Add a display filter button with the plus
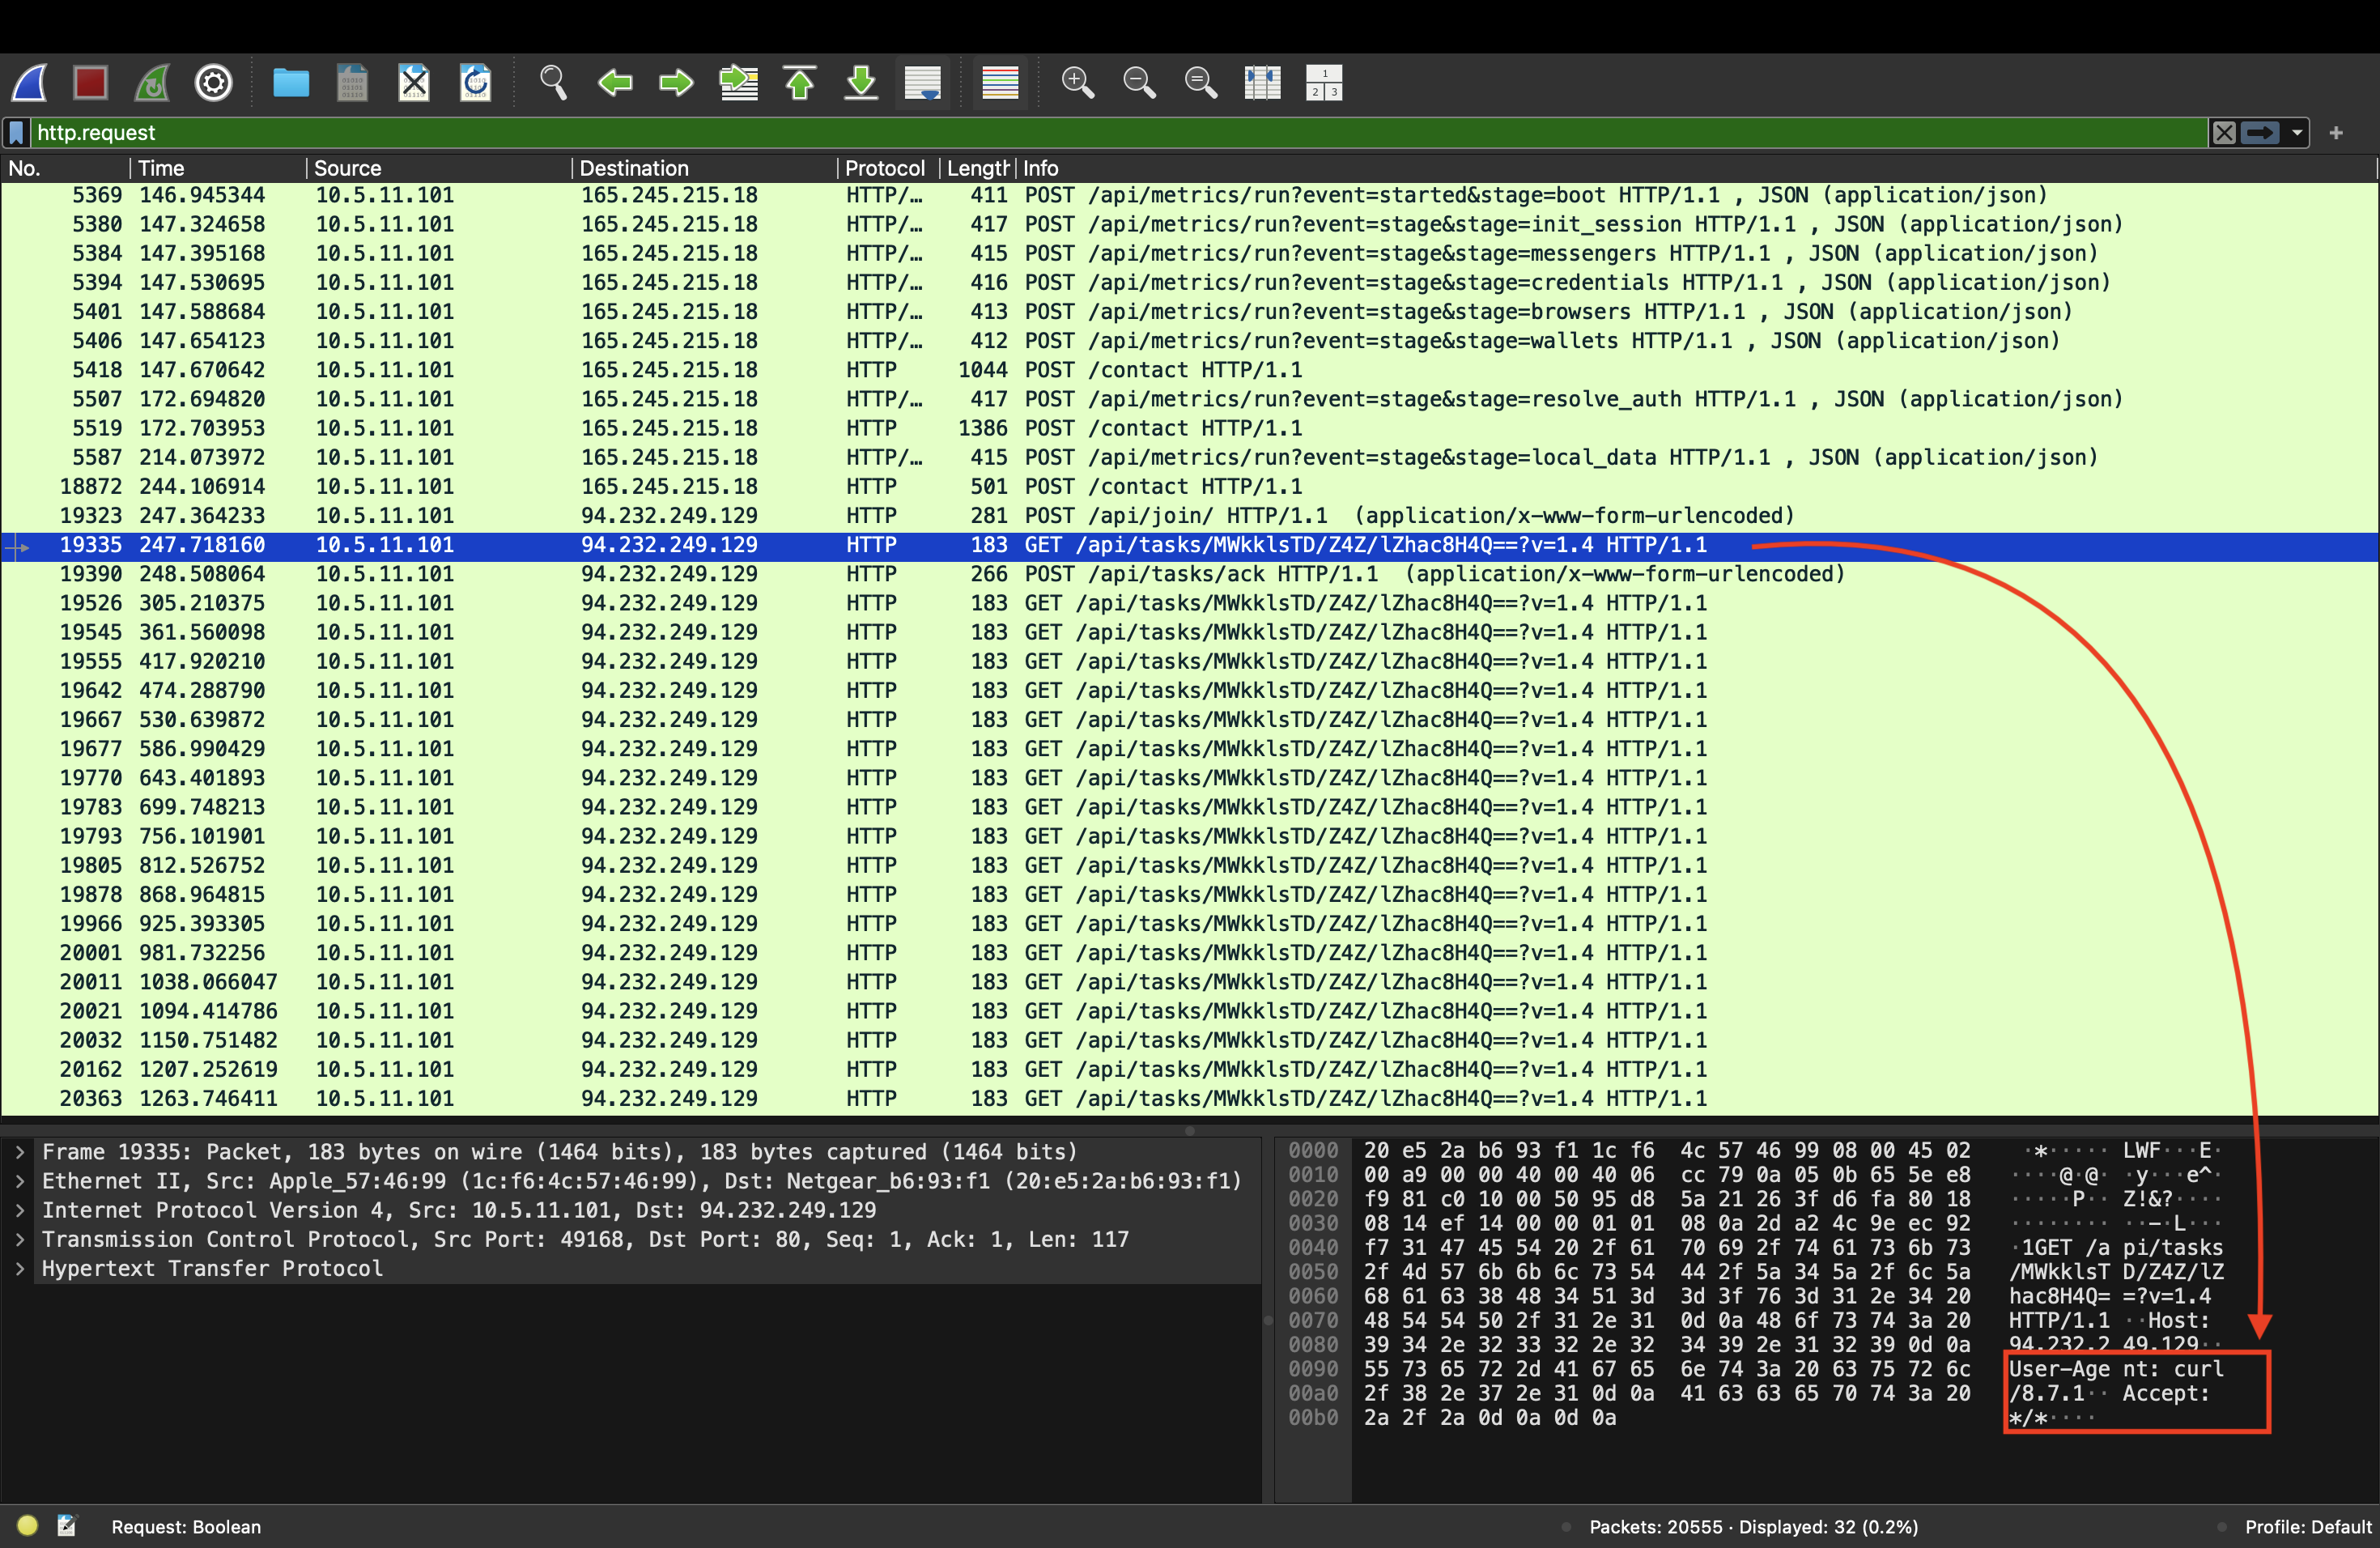 pyautogui.click(x=2336, y=133)
